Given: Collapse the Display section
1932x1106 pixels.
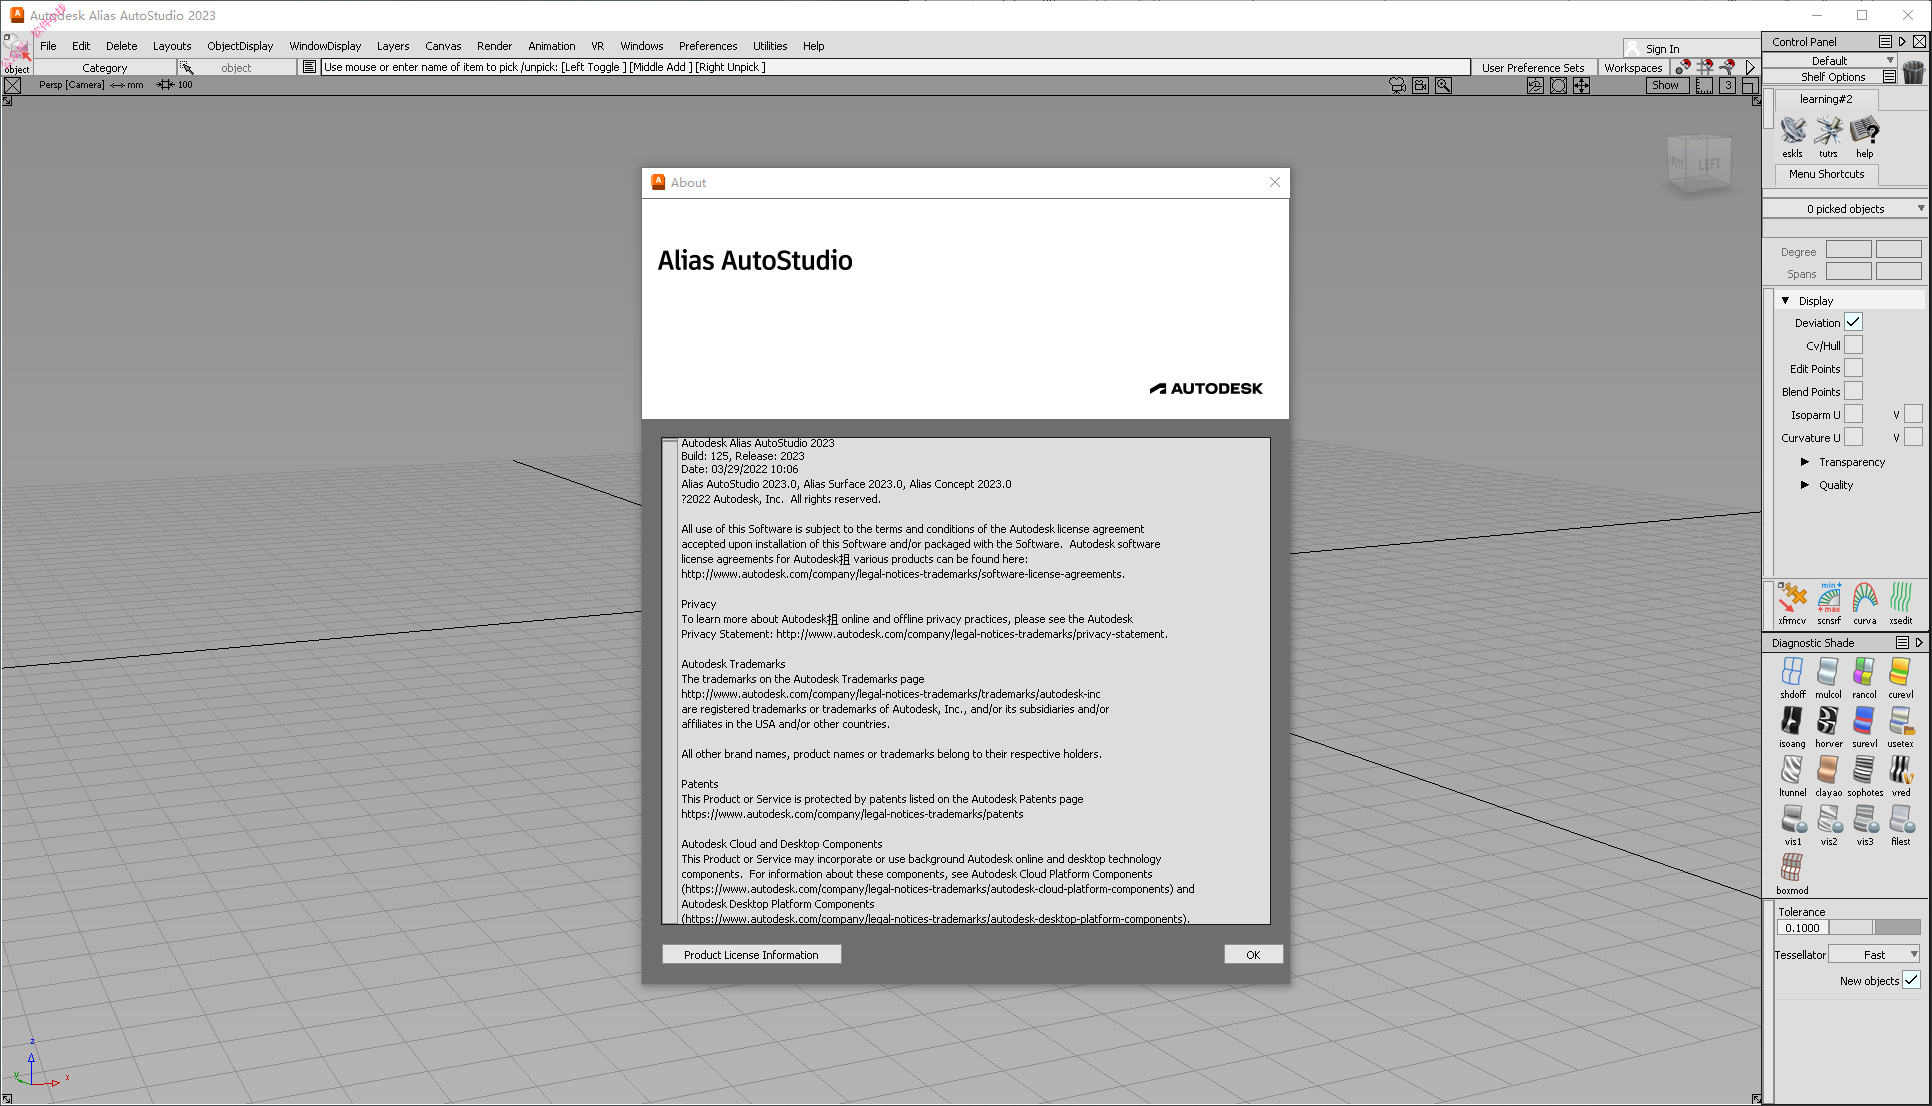Looking at the screenshot, I should (1785, 300).
